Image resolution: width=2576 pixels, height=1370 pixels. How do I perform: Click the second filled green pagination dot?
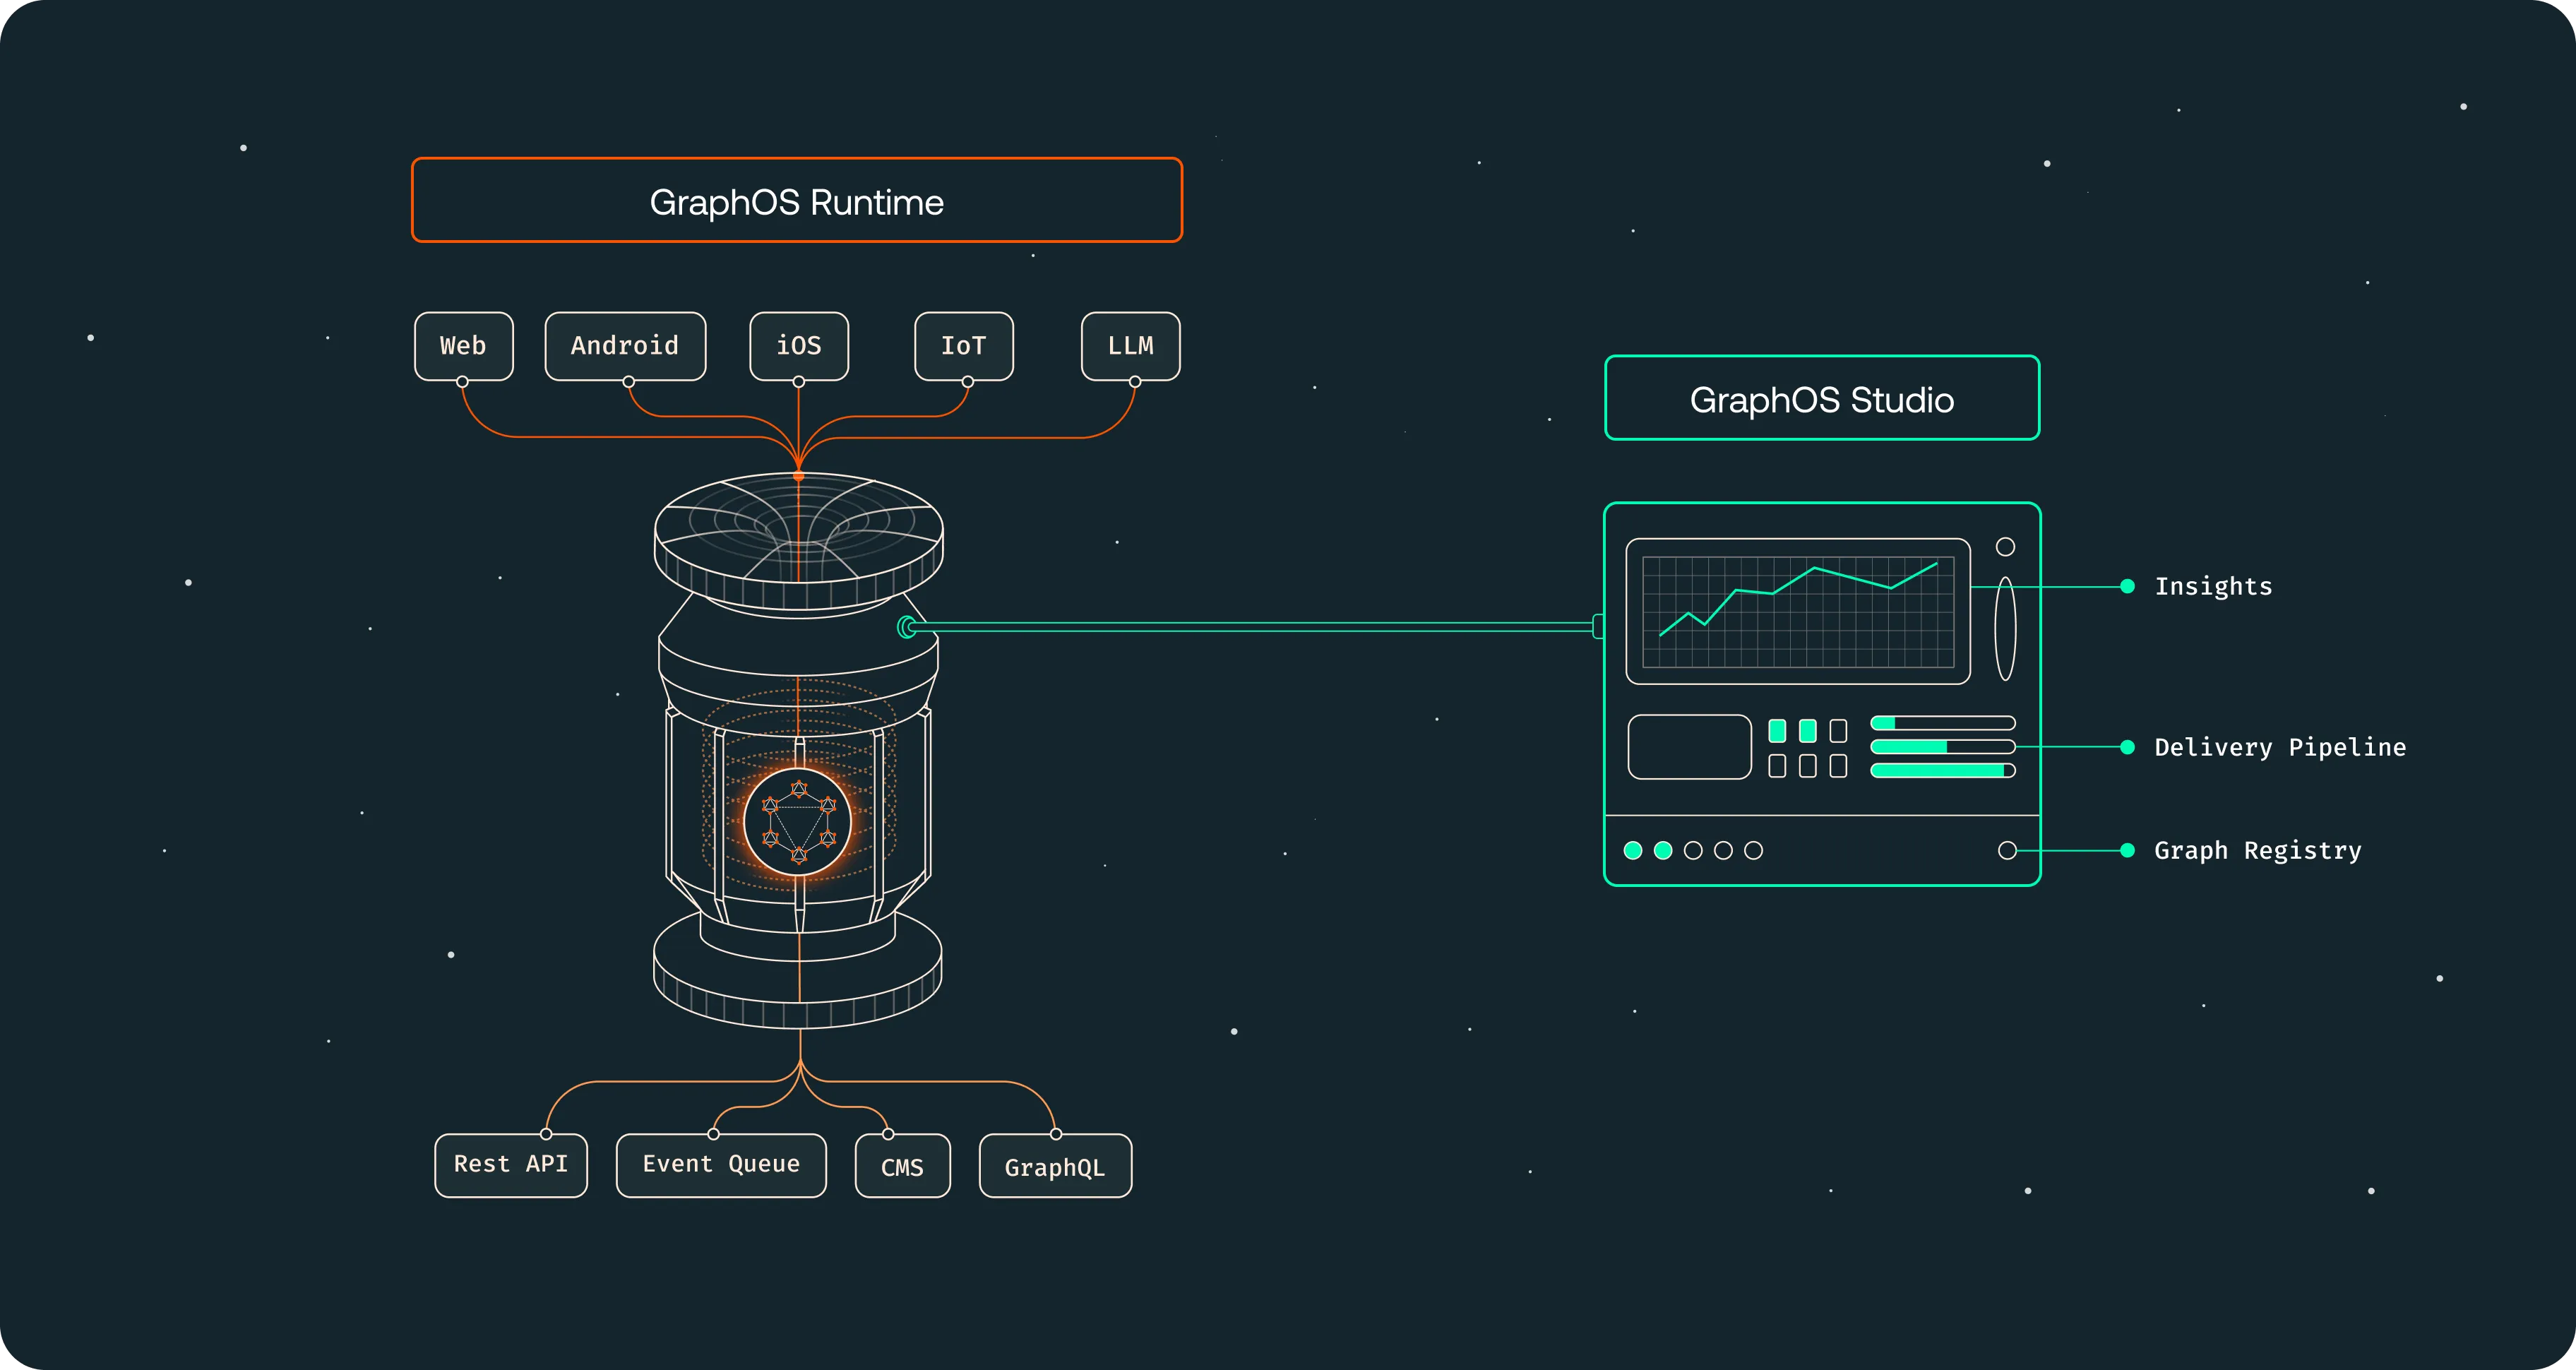pyautogui.click(x=1663, y=851)
